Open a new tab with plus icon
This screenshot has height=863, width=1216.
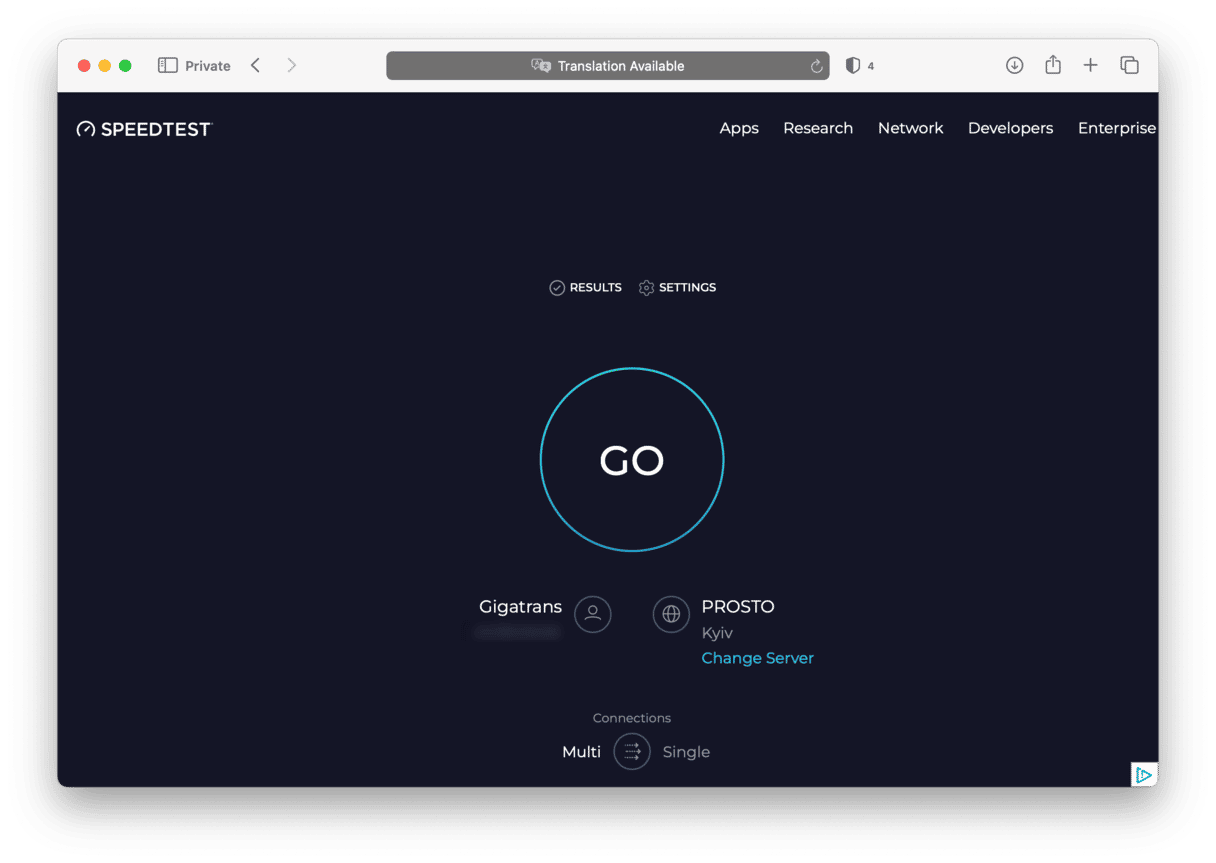(1090, 66)
